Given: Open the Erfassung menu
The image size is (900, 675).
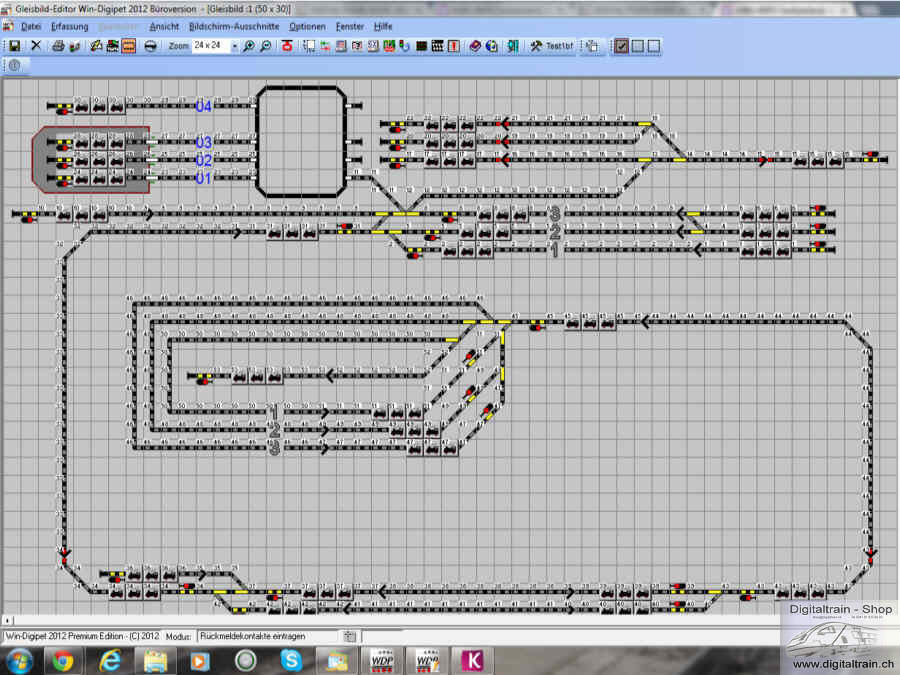Looking at the screenshot, I should [x=69, y=26].
